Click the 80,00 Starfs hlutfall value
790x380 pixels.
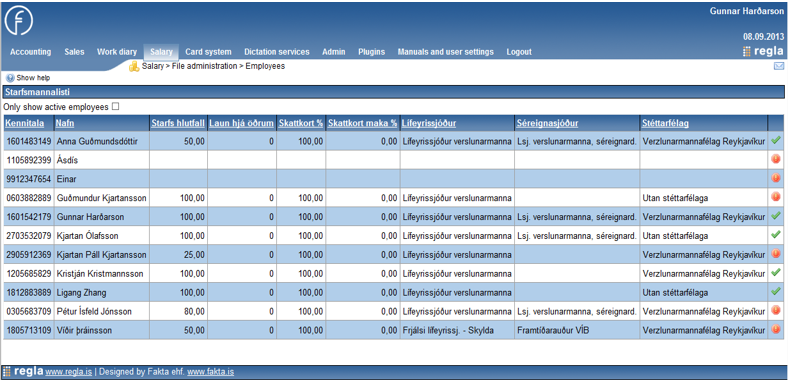click(x=194, y=311)
